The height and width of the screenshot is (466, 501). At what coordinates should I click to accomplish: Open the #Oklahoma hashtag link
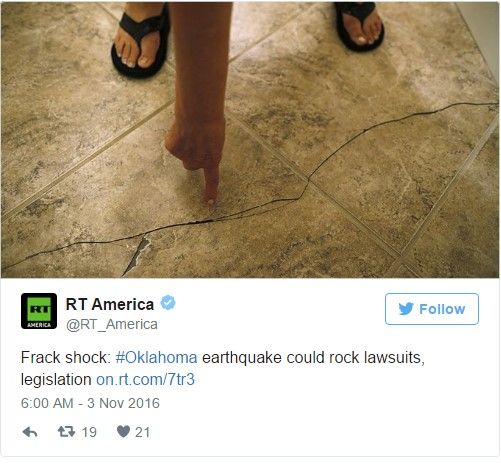[x=156, y=357]
